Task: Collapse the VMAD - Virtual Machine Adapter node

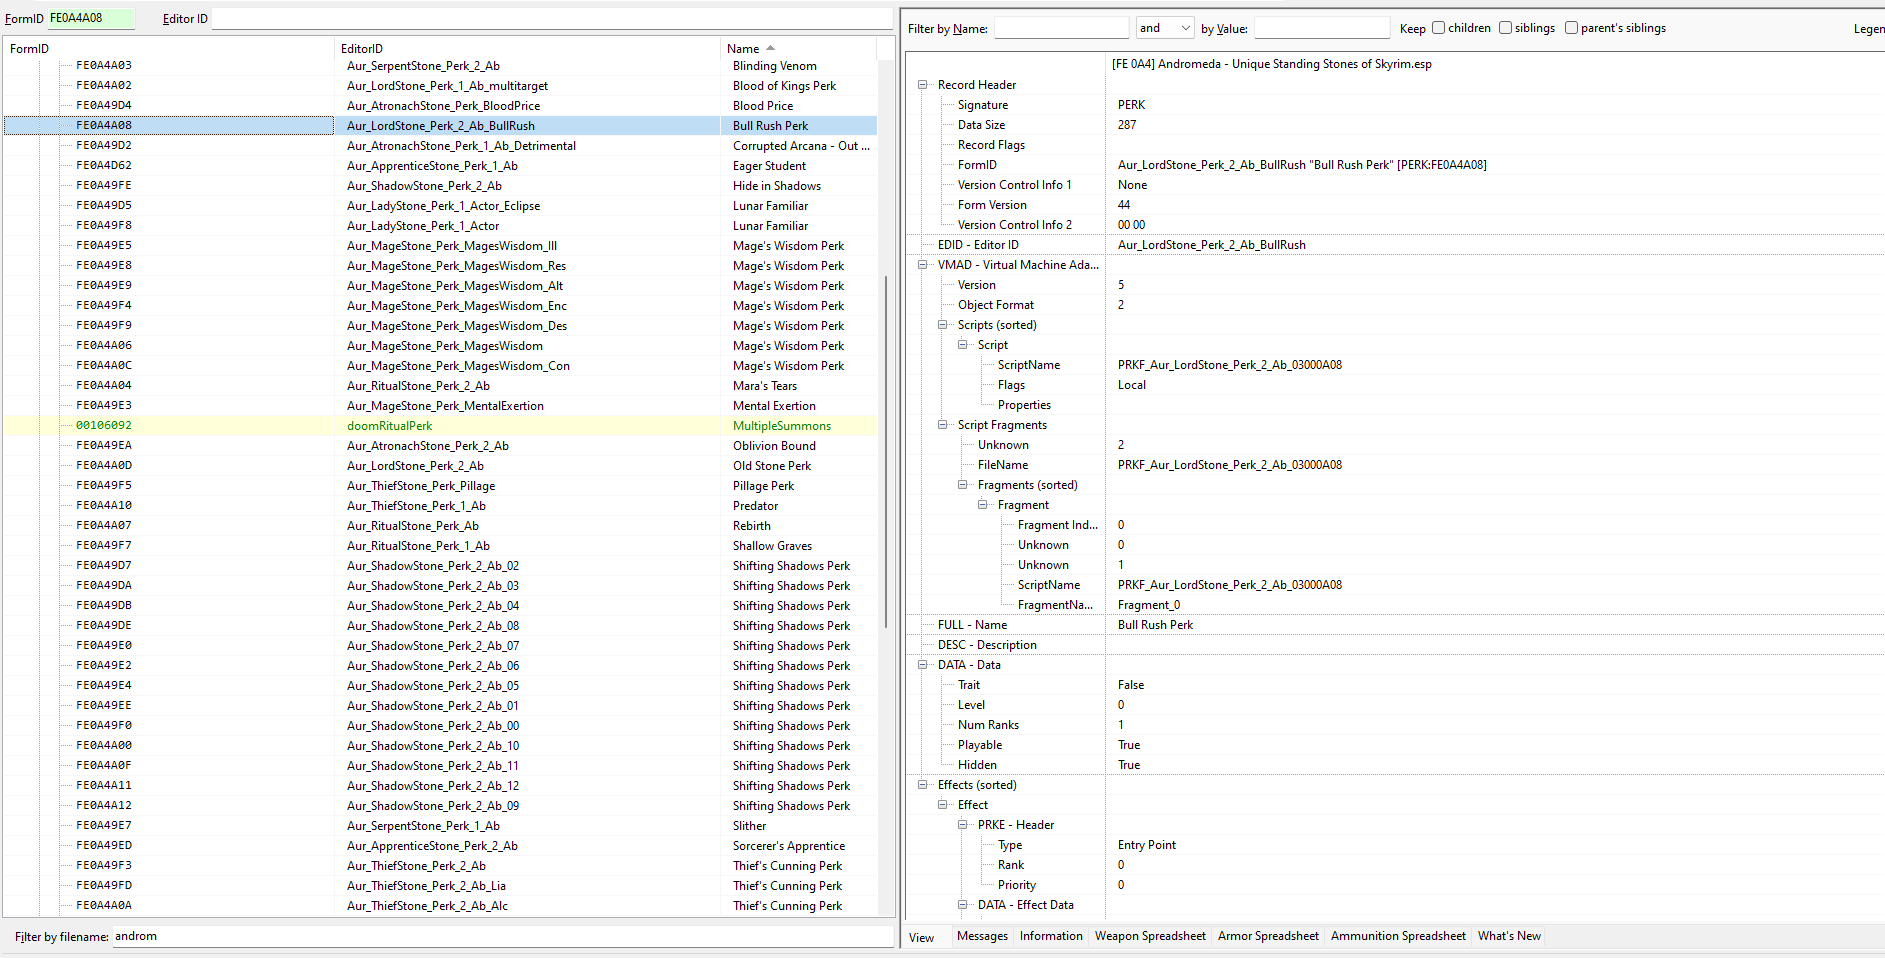Action: click(923, 265)
